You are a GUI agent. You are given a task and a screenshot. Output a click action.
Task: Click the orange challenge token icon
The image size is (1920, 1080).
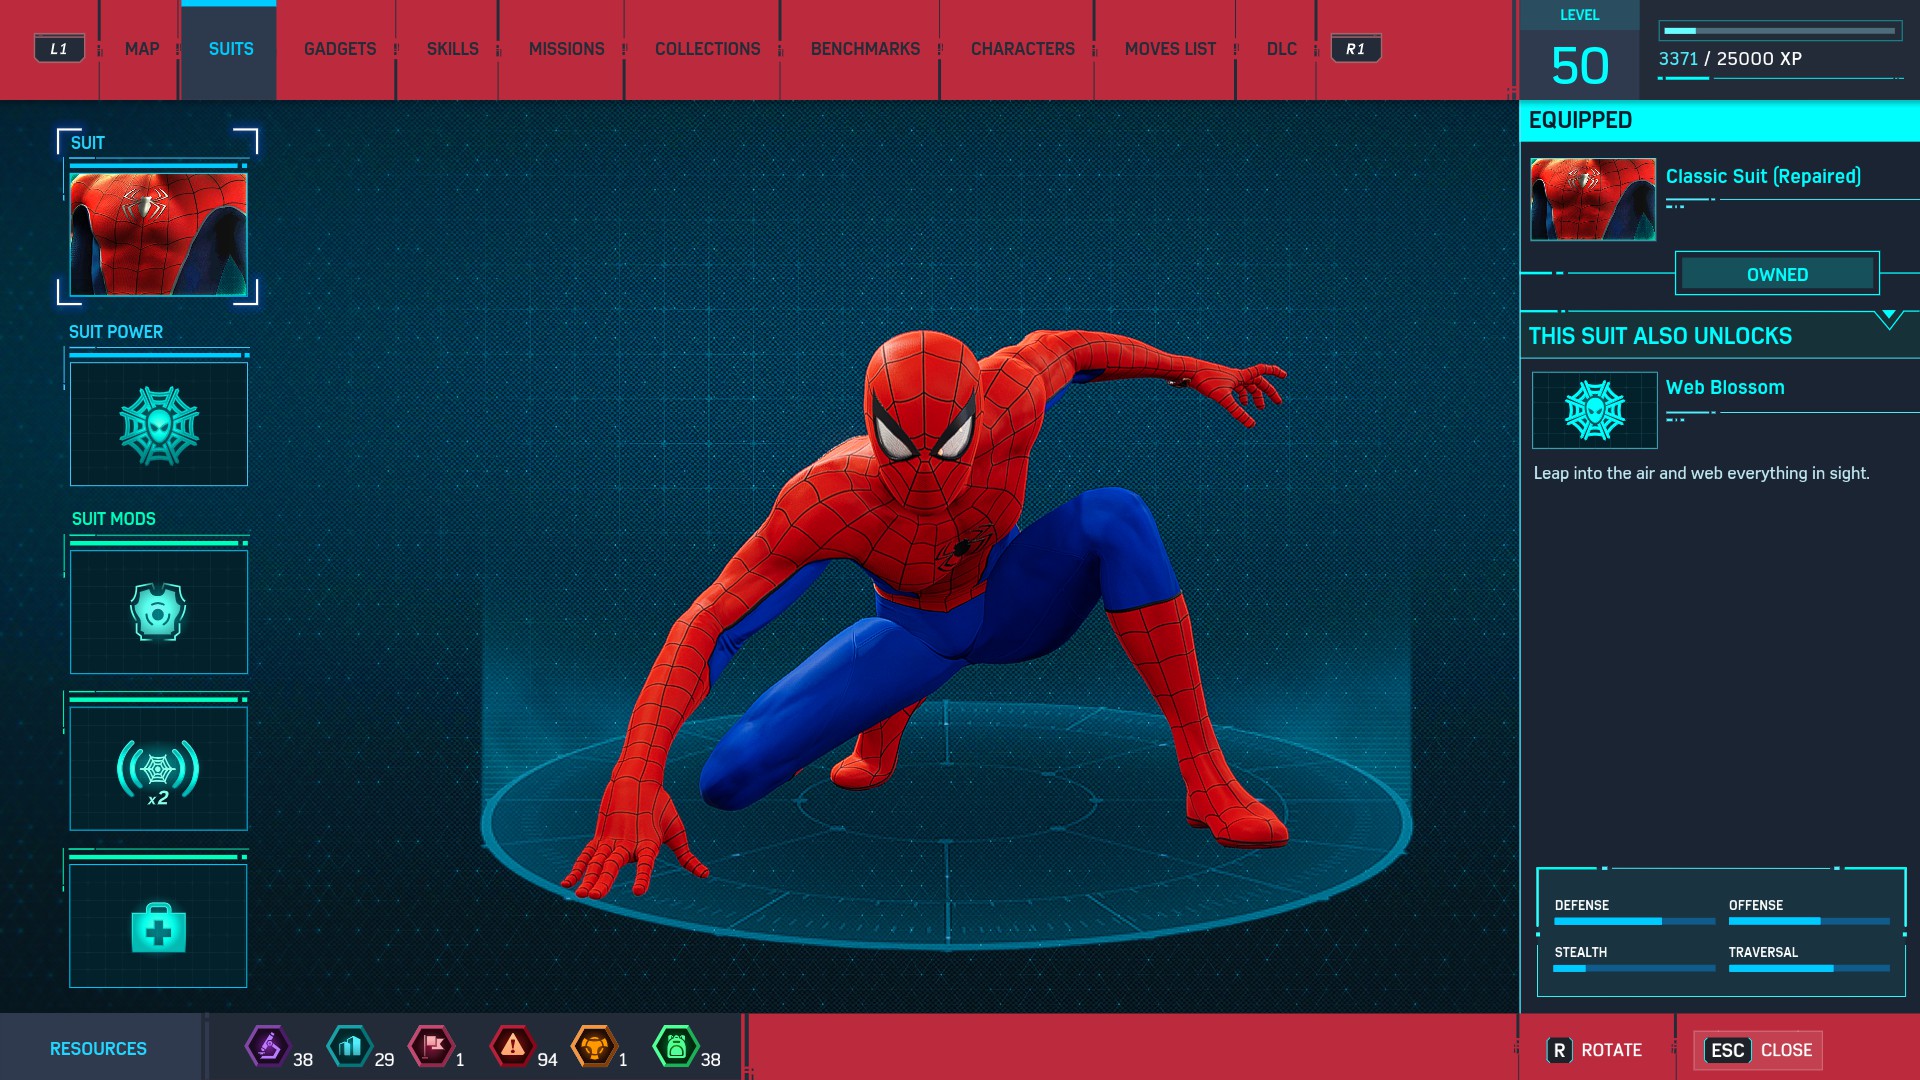point(594,1047)
